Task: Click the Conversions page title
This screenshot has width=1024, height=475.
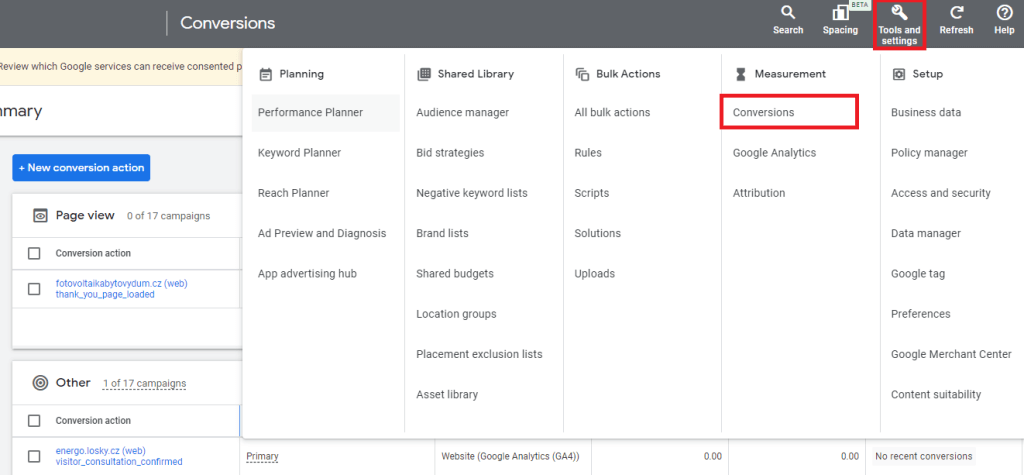Action: (227, 23)
